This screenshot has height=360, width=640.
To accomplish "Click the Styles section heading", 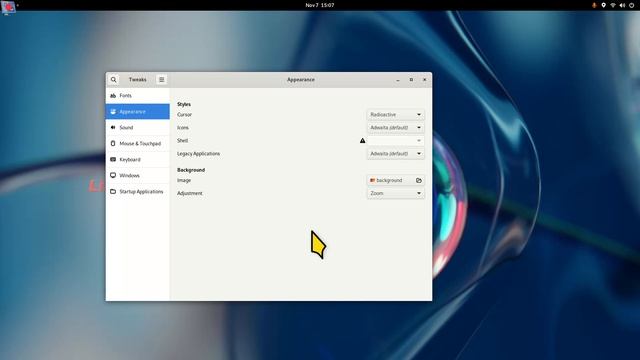I will coord(184,104).
